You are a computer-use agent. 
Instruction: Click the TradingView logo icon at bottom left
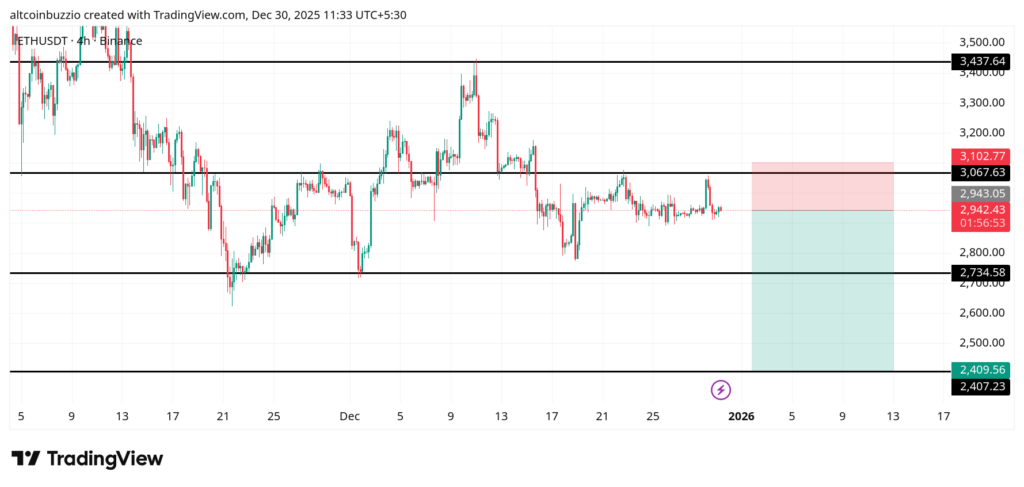pos(26,459)
